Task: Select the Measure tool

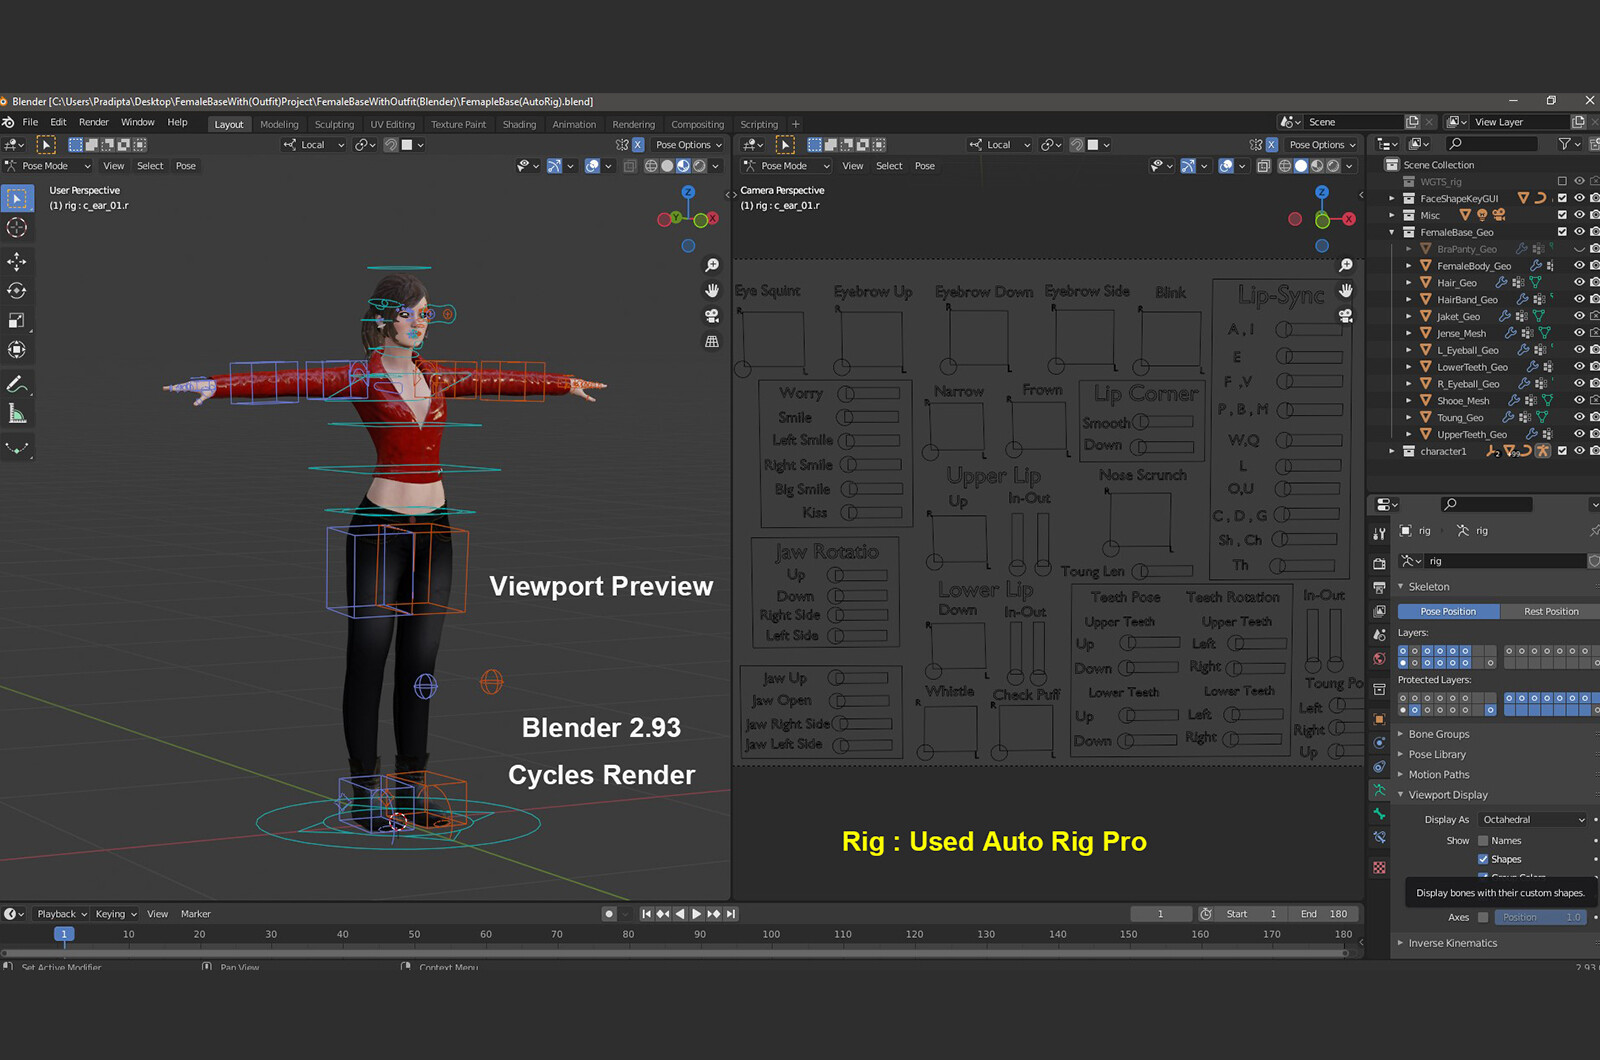Action: pos(17,412)
